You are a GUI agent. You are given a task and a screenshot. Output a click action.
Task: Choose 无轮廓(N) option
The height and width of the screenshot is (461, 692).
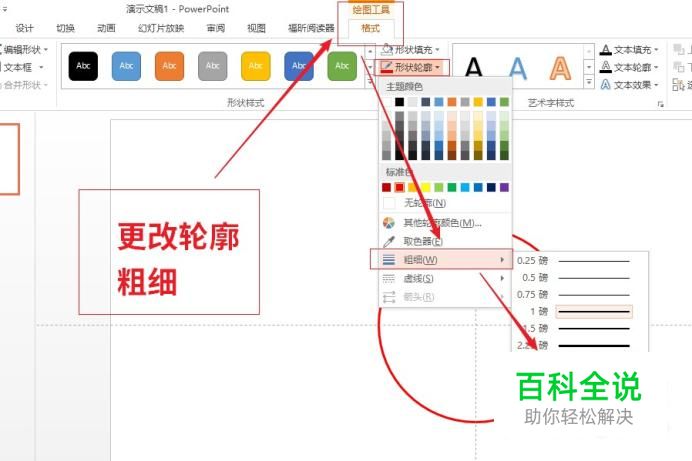point(445,203)
